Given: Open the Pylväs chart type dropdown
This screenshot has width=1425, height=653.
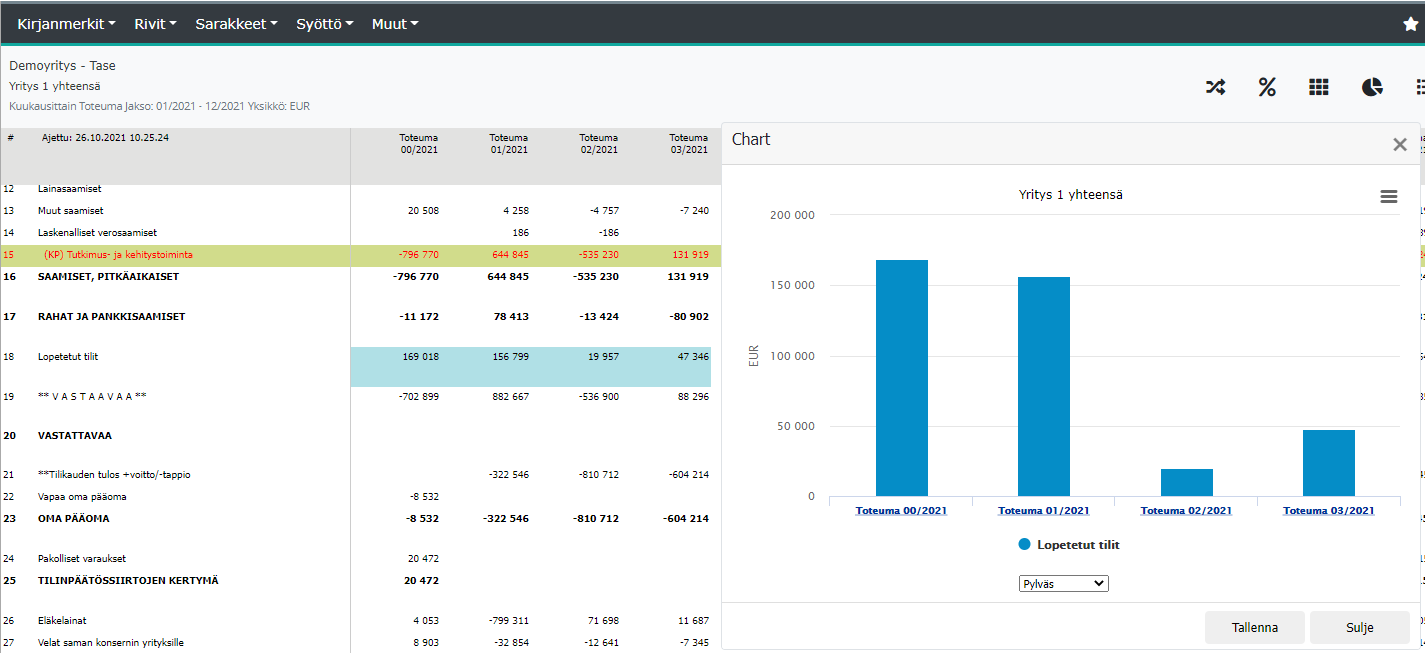Looking at the screenshot, I should (x=1063, y=583).
